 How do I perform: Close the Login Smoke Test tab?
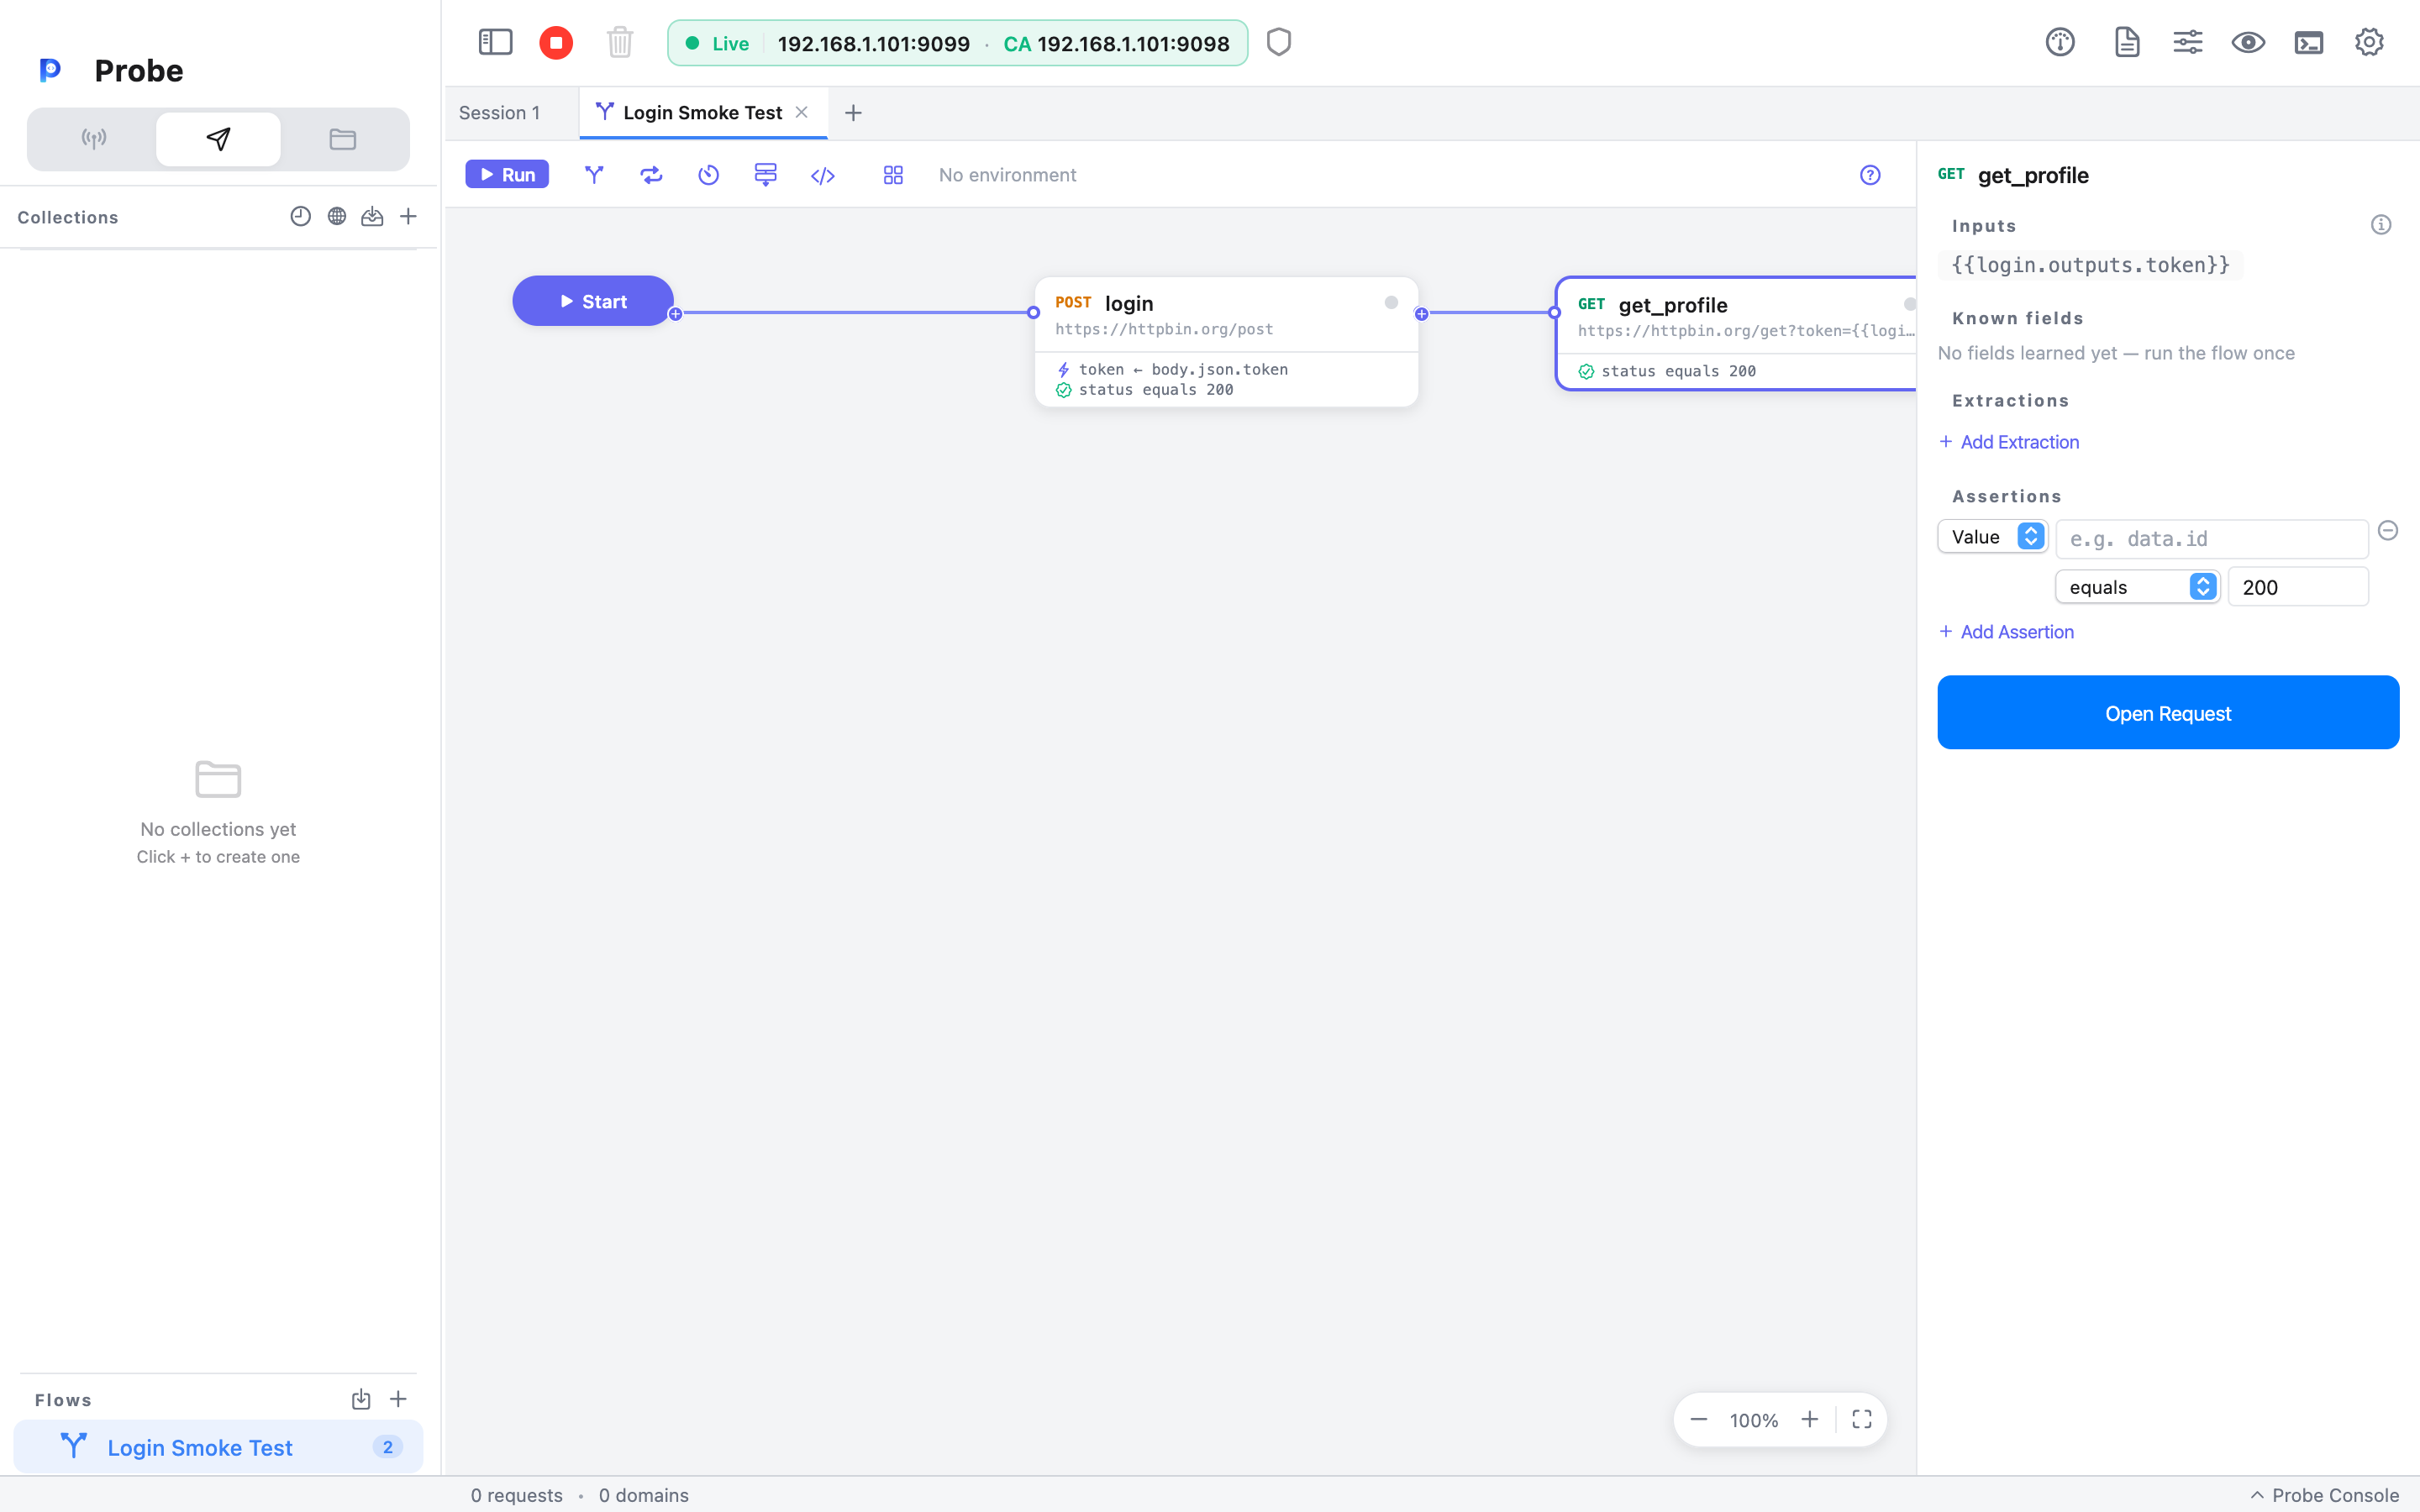[801, 112]
